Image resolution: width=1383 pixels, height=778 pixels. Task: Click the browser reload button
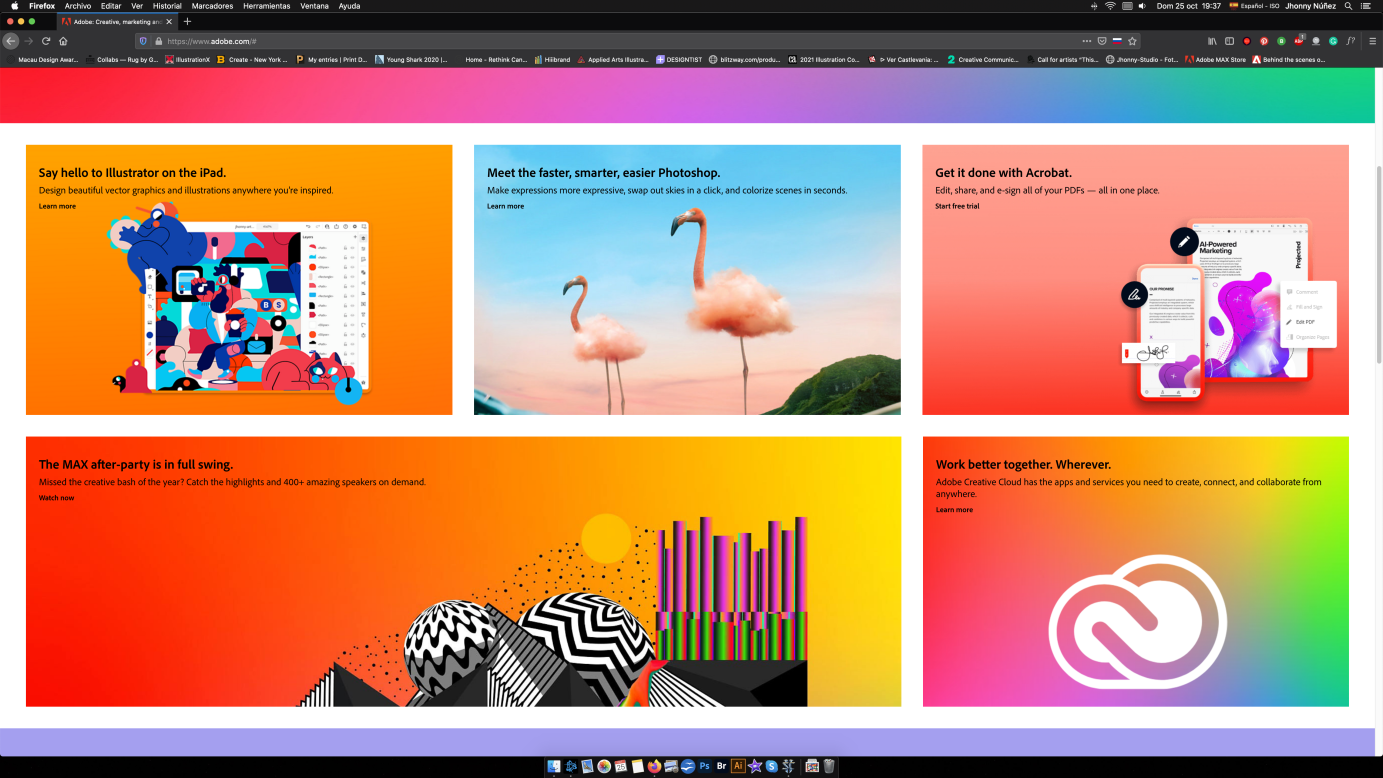click(x=46, y=41)
